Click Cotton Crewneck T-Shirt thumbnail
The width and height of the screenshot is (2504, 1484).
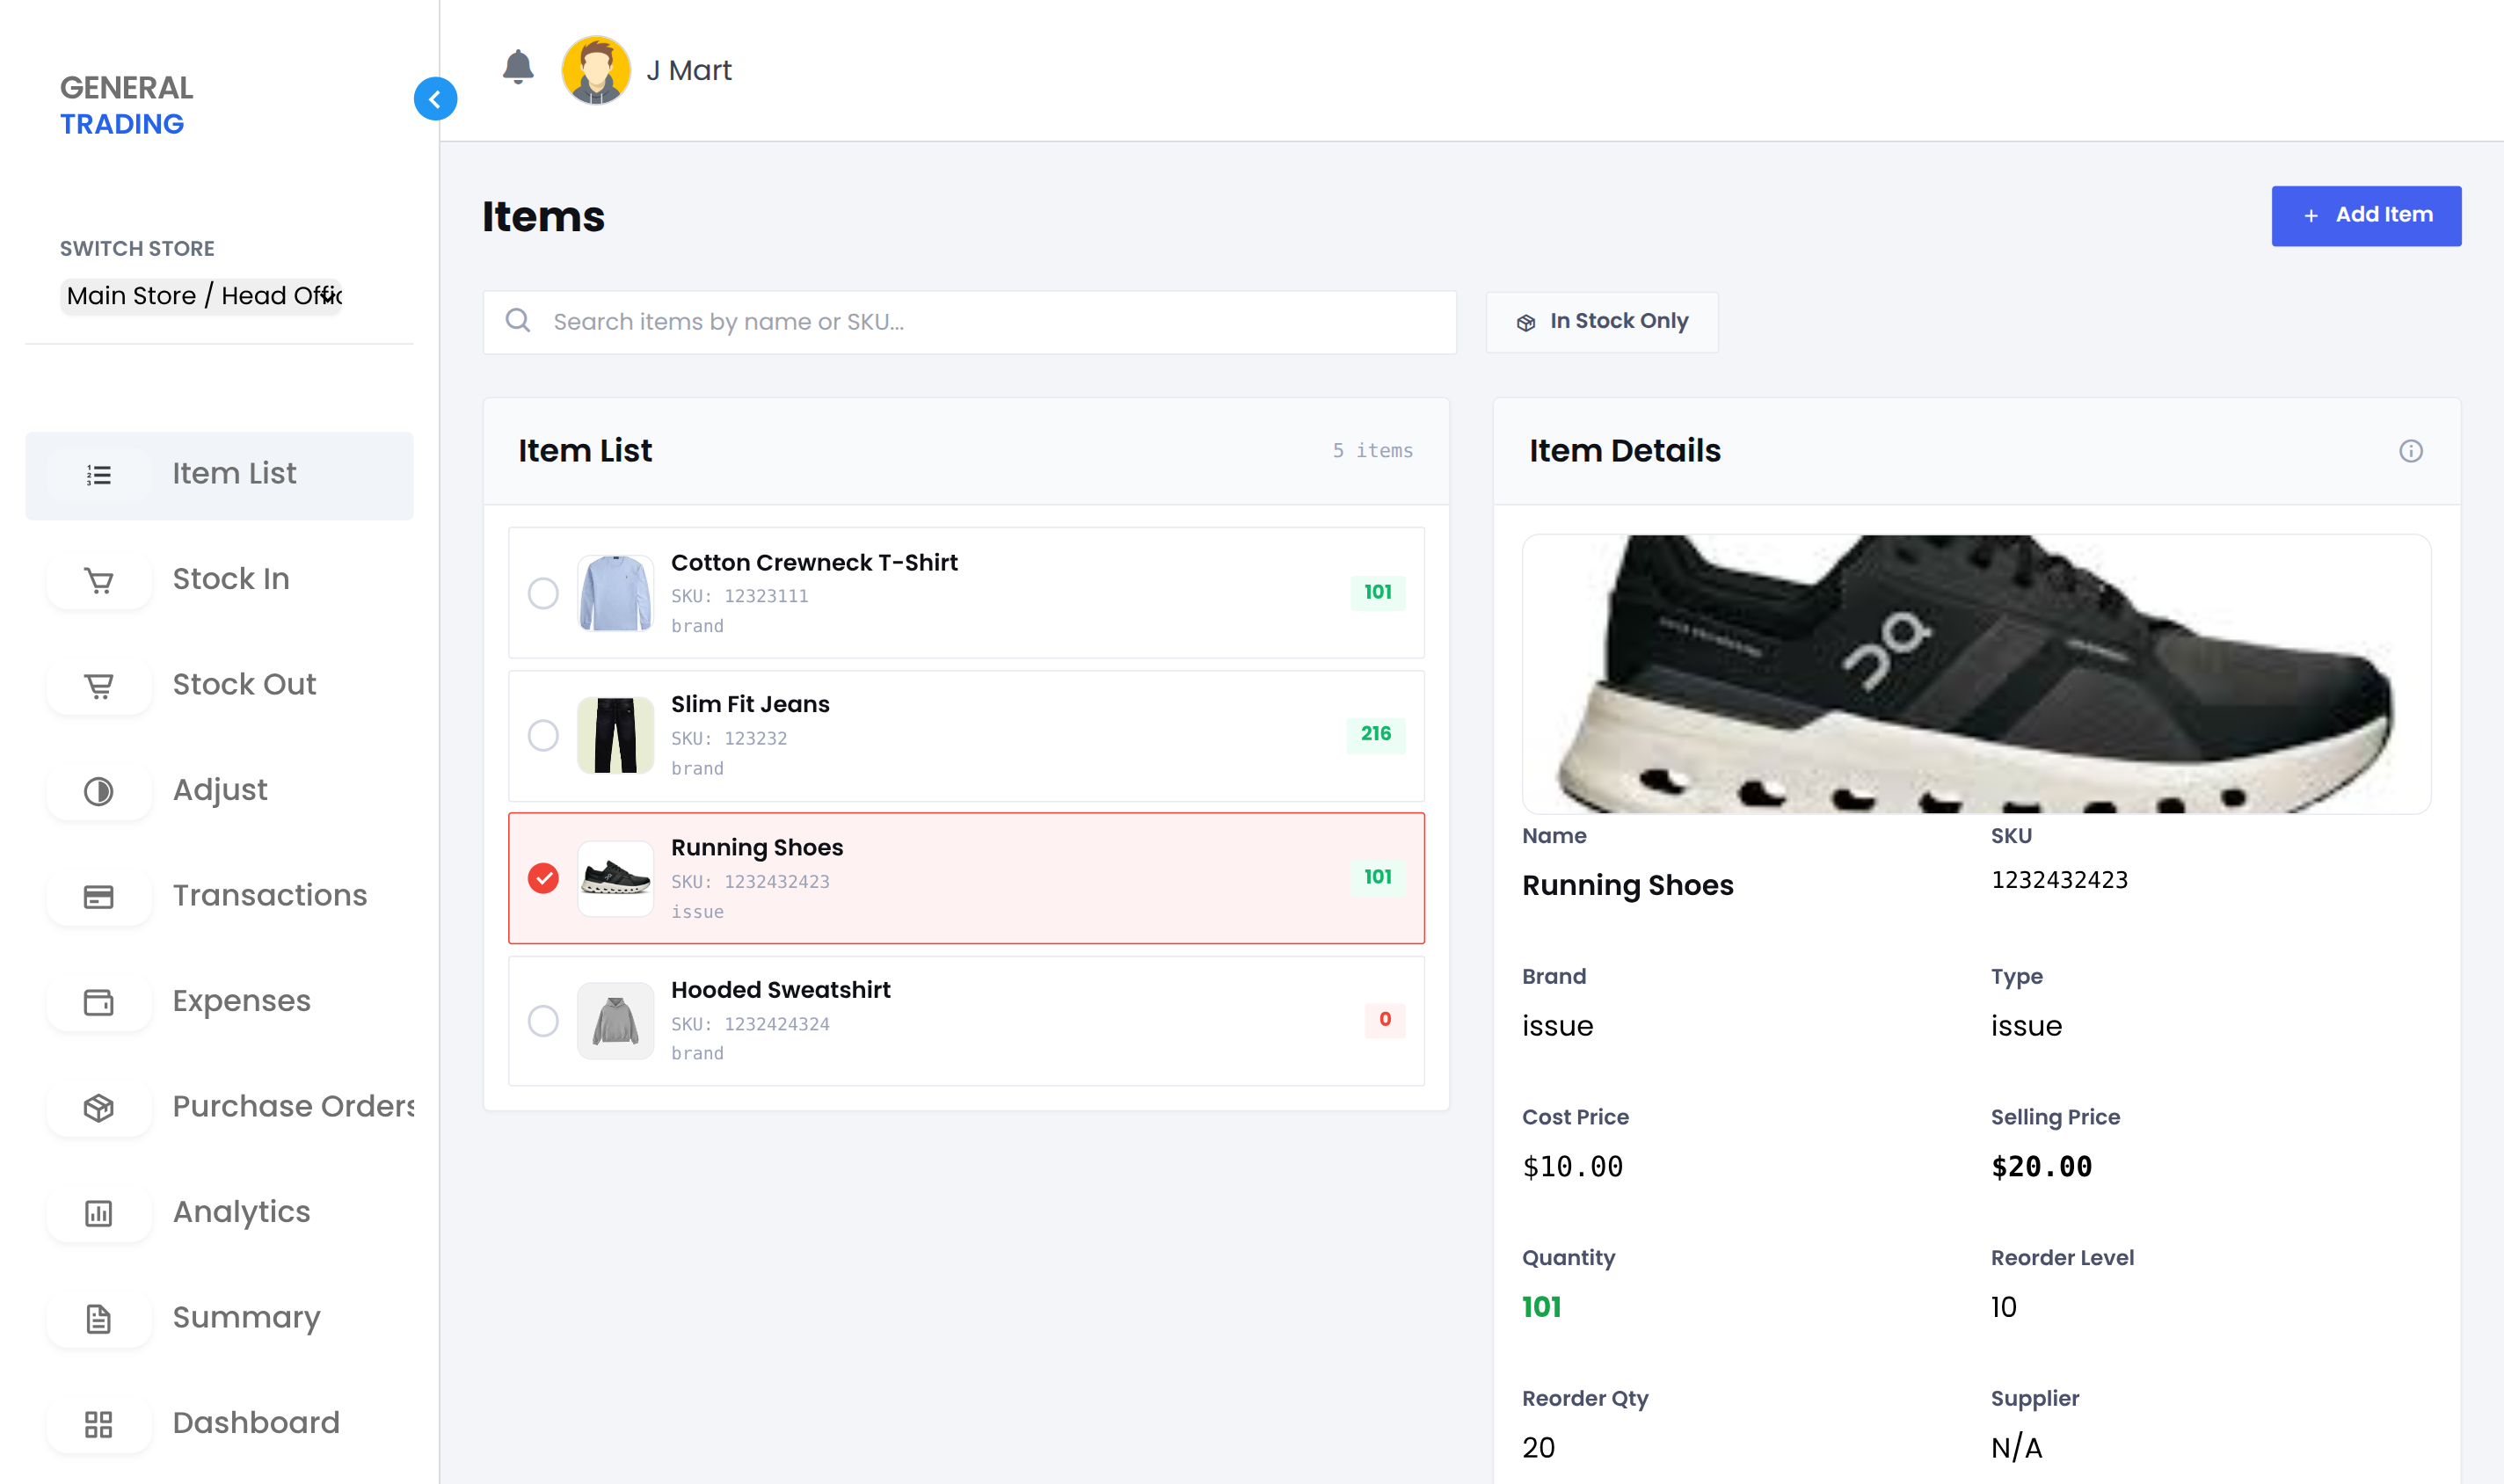[x=615, y=593]
